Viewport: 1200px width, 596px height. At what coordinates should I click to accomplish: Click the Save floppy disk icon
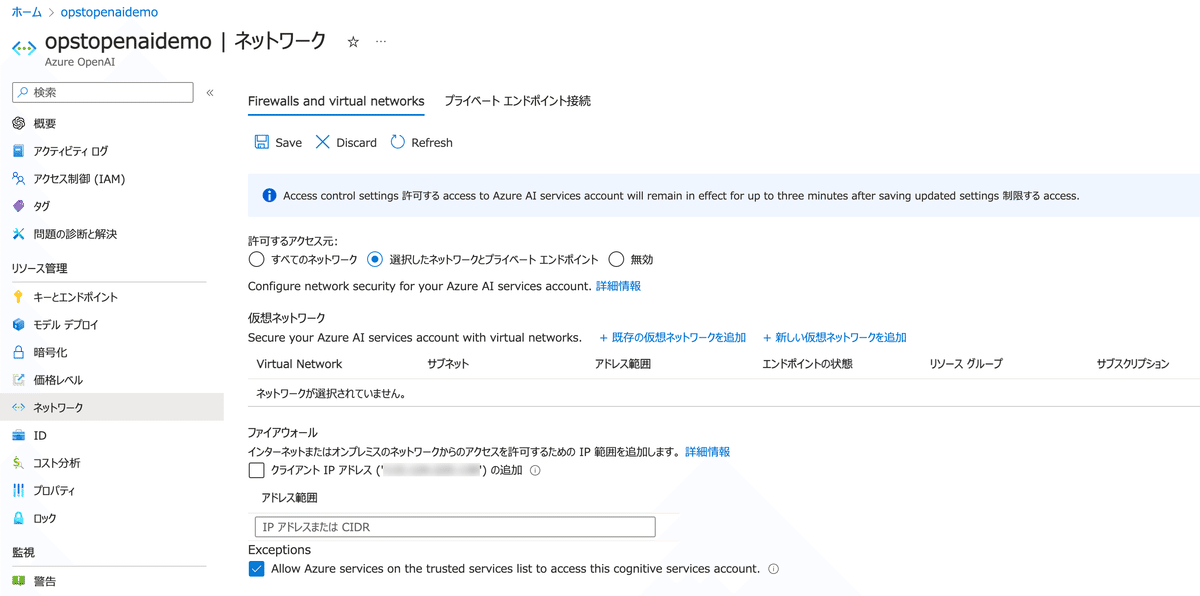coord(261,142)
